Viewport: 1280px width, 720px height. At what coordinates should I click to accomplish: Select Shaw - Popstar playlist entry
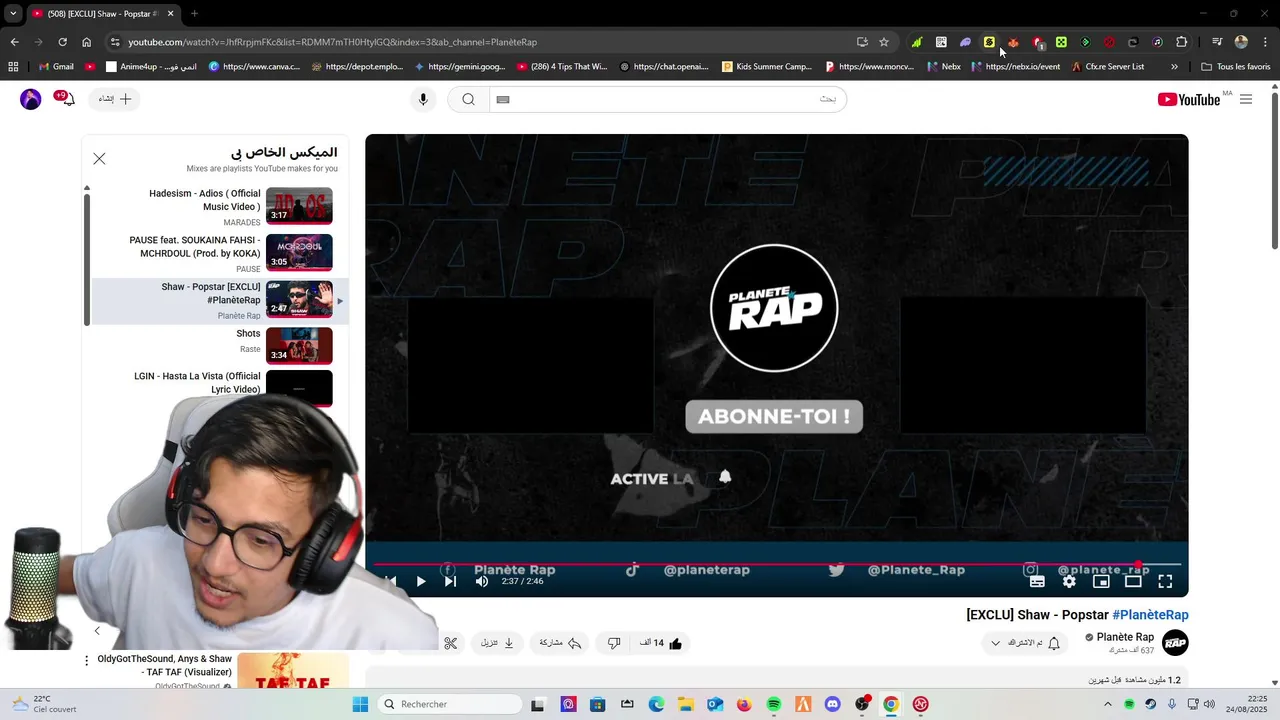220,300
